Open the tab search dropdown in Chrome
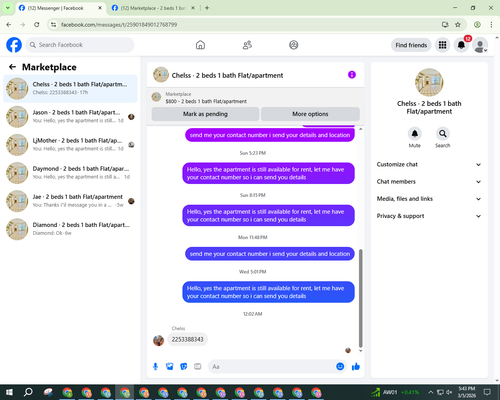500x400 pixels. [x=8, y=8]
